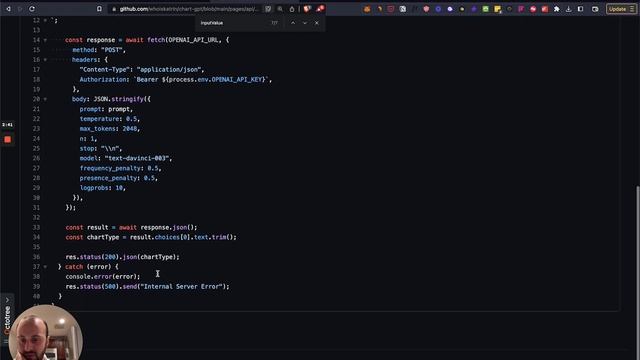The image size is (640, 360).
Task: Toggle the browser sidebar panel icon
Action: point(580,9)
